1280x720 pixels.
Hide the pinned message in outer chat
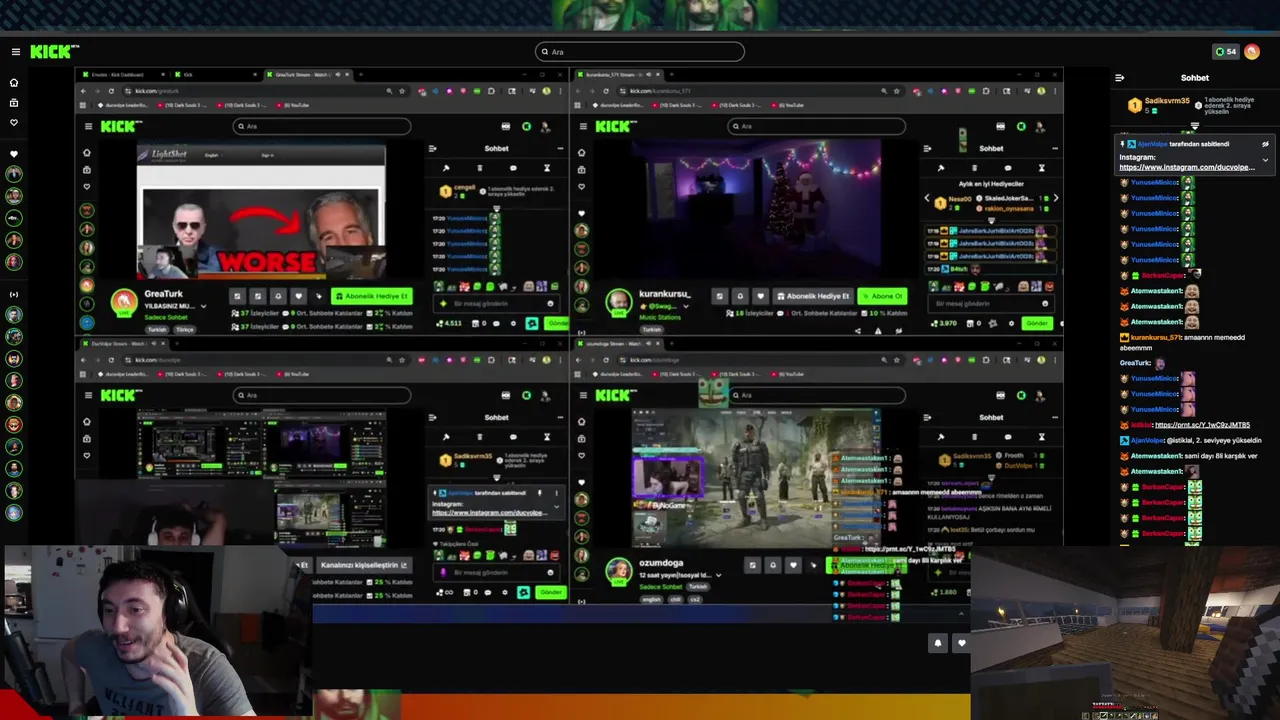[1265, 144]
